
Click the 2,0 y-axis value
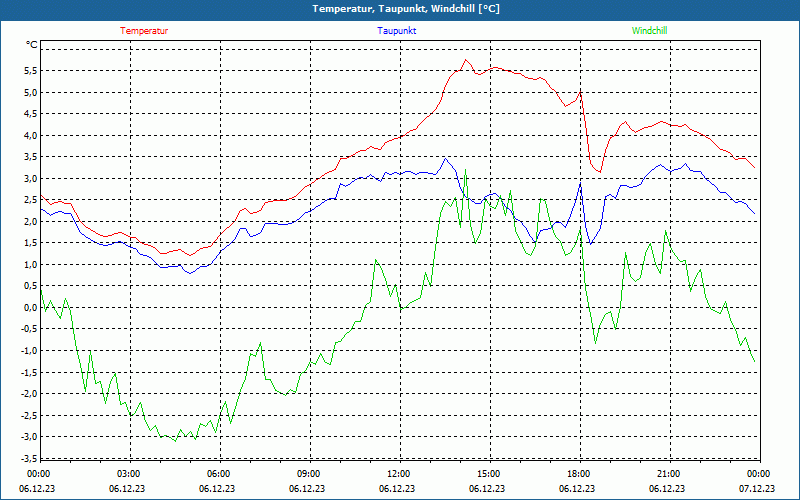pyautogui.click(x=31, y=221)
